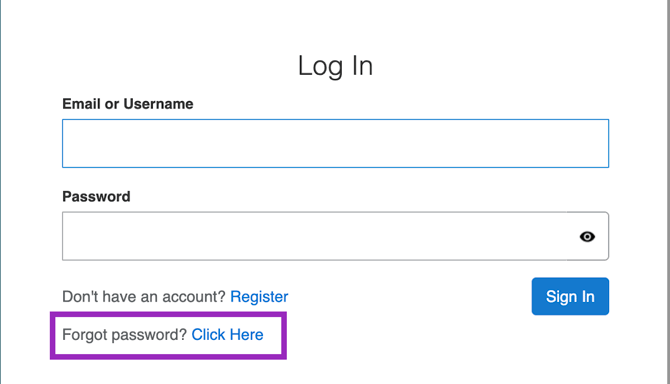Click the "Don't have an account?" text

(144, 296)
